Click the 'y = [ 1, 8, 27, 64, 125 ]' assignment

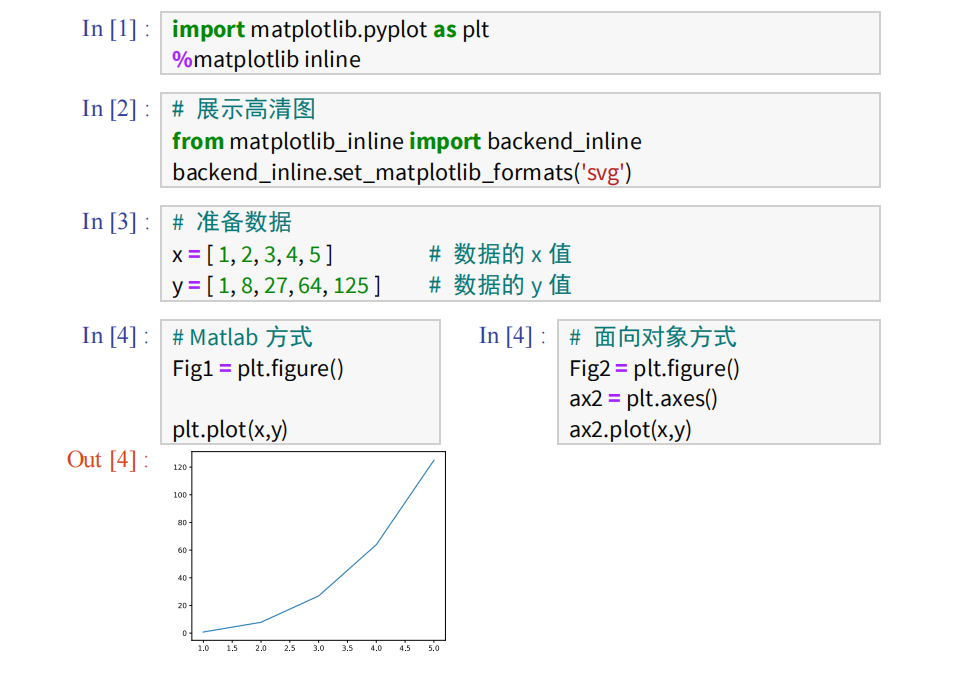(276, 286)
